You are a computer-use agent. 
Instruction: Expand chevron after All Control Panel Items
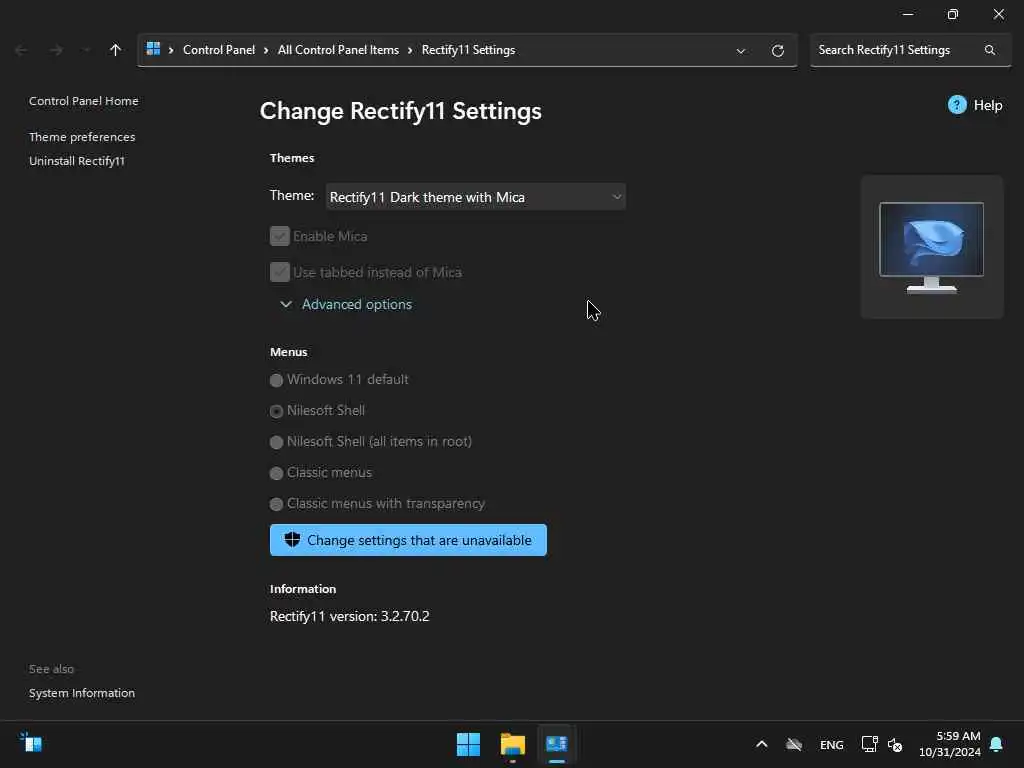410,50
